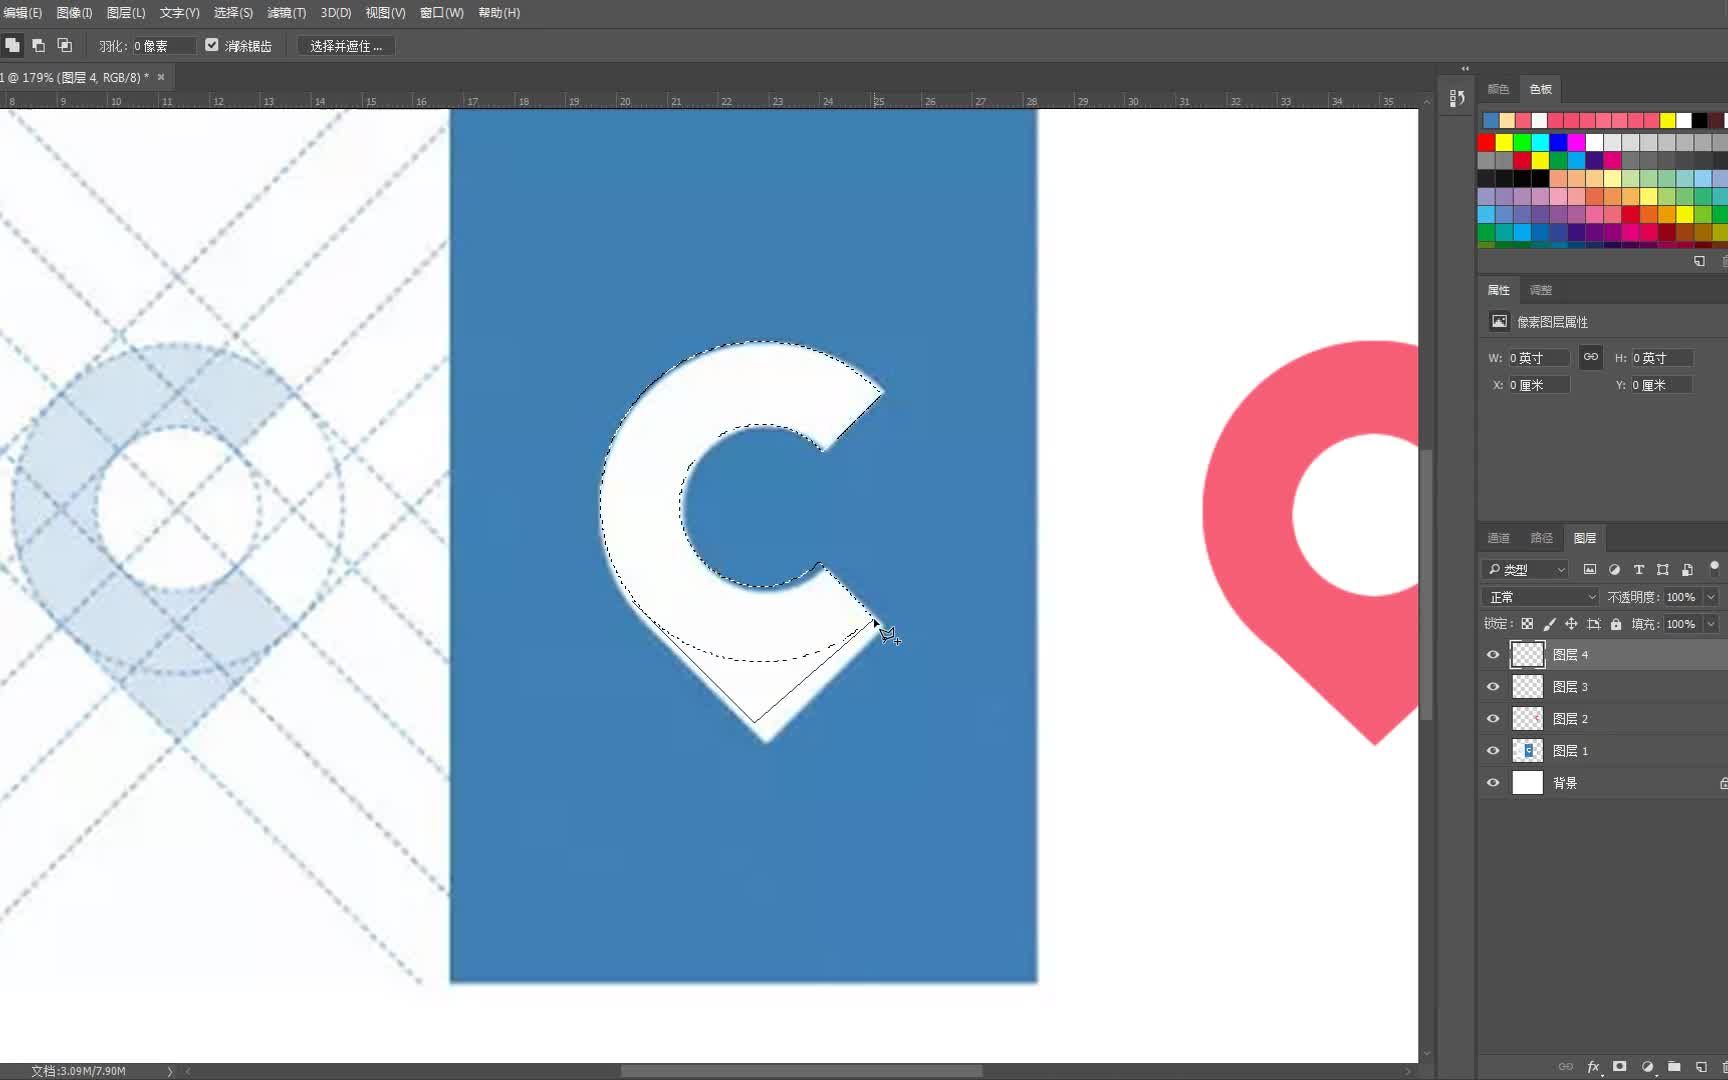Select the intersect with selection mode icon
Screen dimensions: 1728x1080
tap(64, 45)
